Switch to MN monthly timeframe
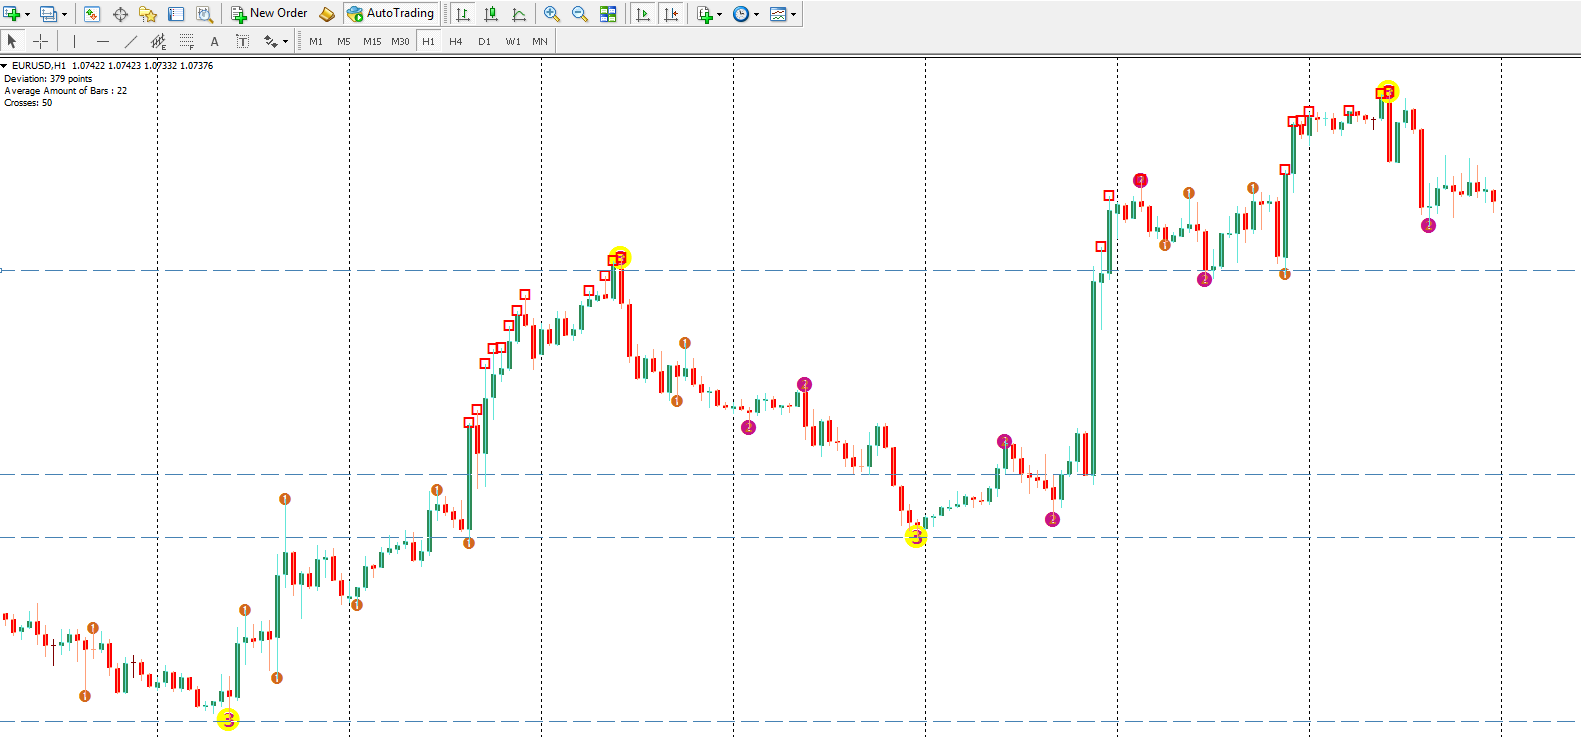1581x737 pixels. click(x=540, y=41)
